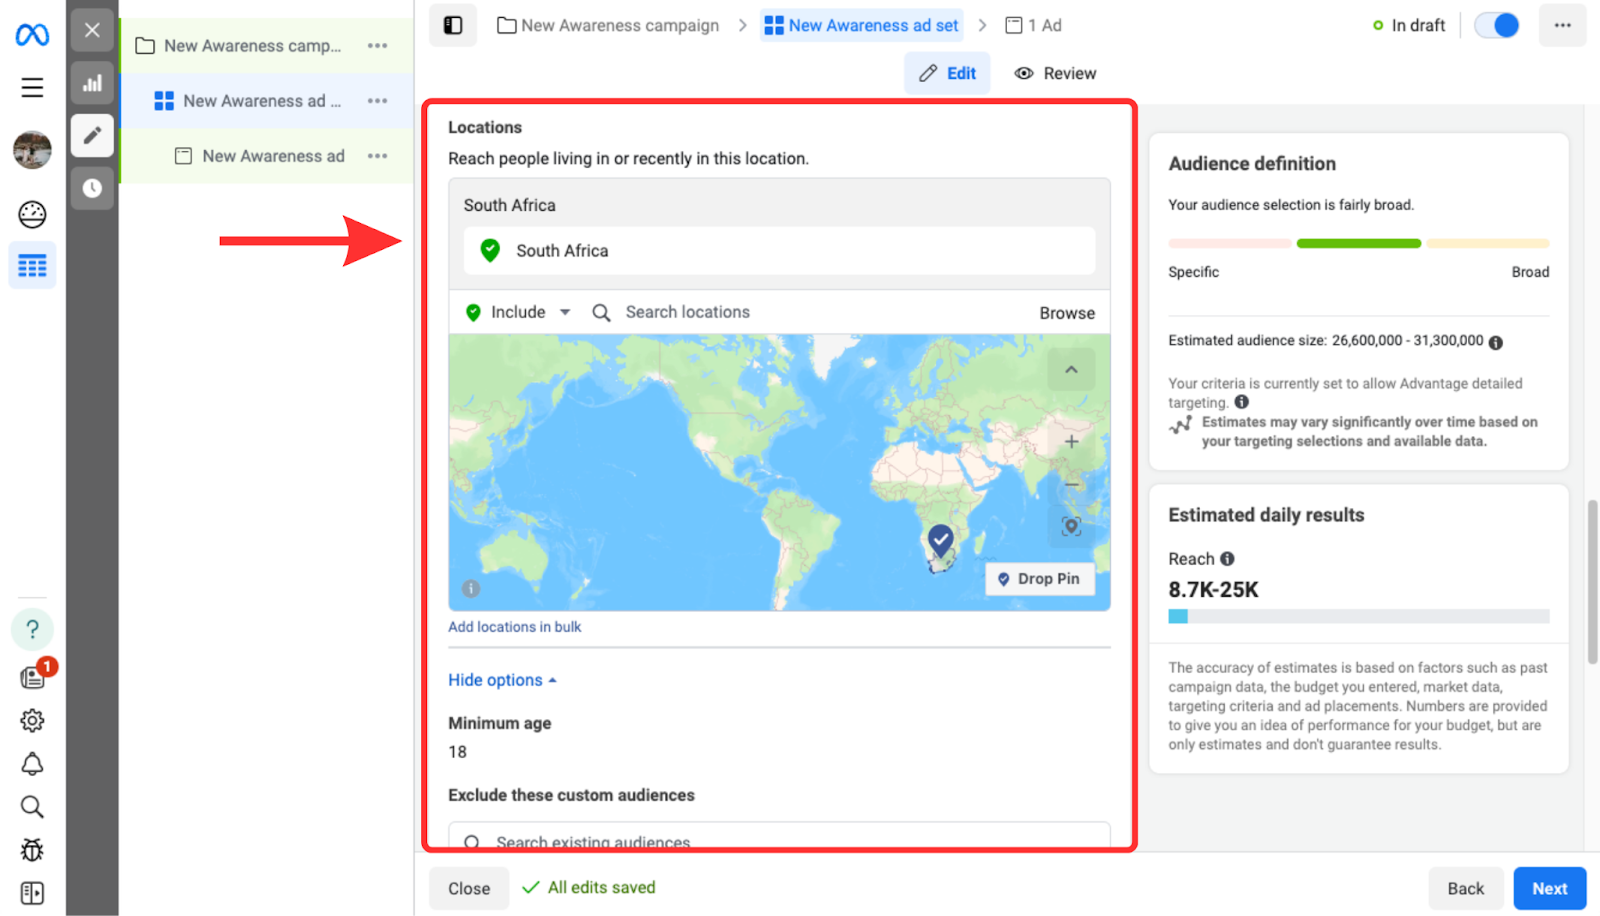
Task: Open the bar chart performance icon
Action: [x=92, y=83]
